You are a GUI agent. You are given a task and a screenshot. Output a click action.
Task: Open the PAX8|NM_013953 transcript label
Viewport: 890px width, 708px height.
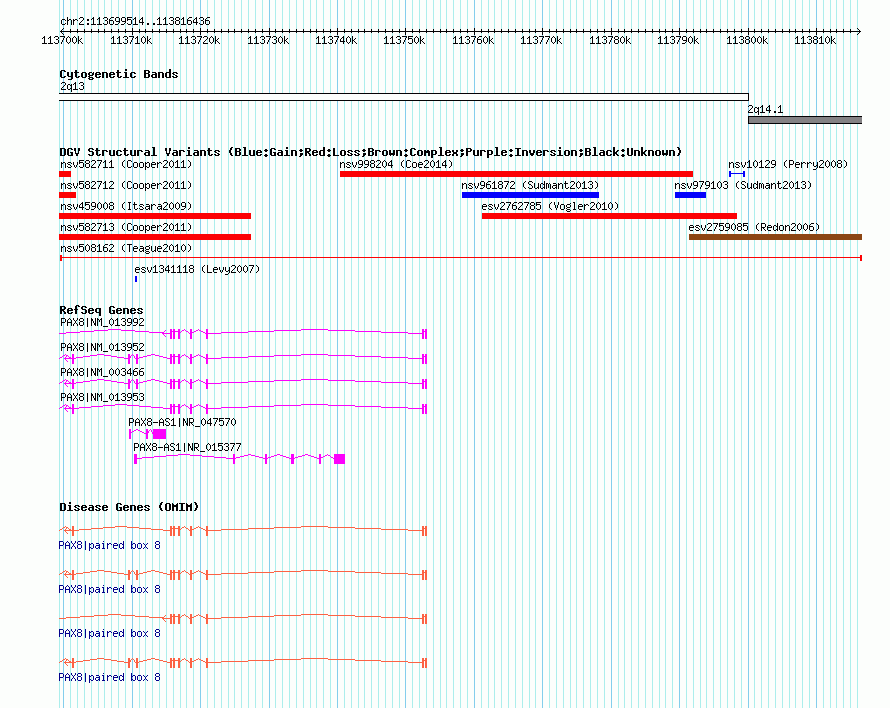coord(102,397)
